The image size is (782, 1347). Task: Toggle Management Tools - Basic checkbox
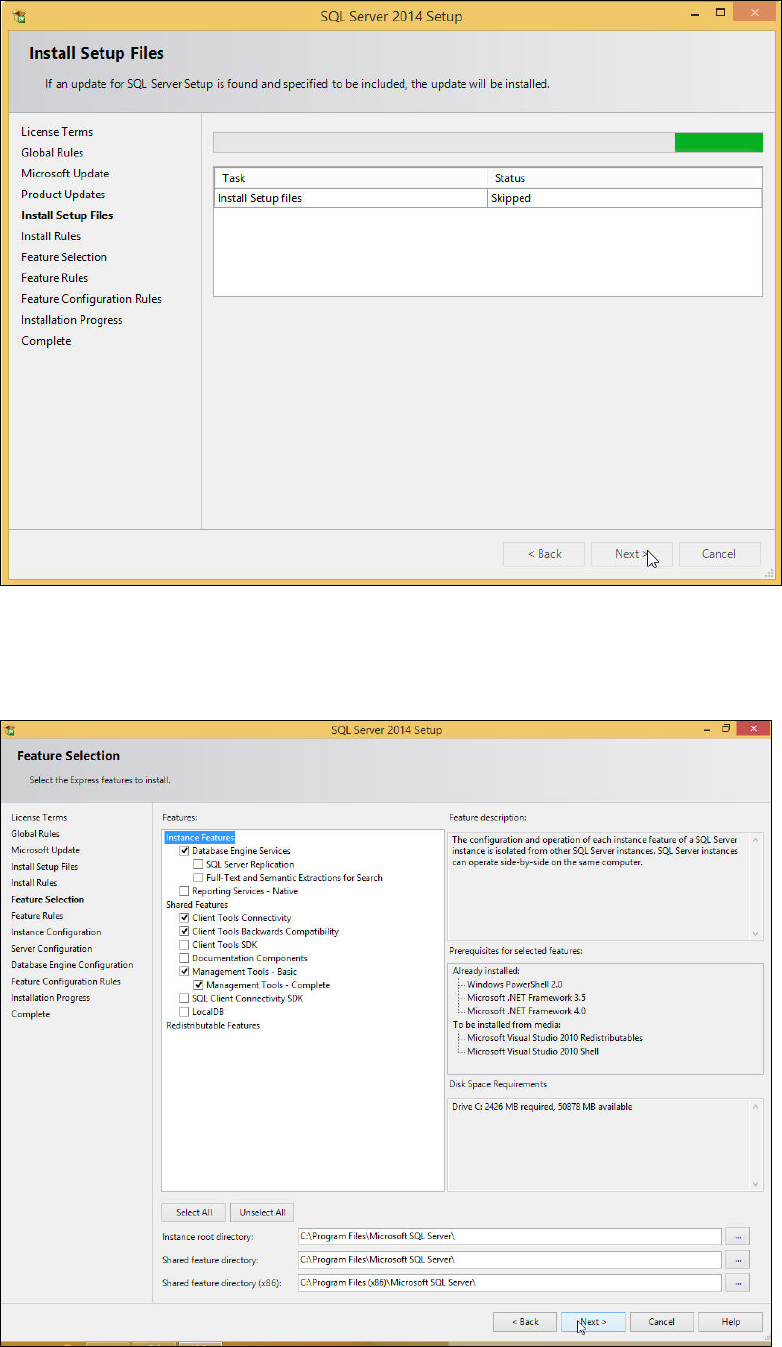tap(184, 972)
